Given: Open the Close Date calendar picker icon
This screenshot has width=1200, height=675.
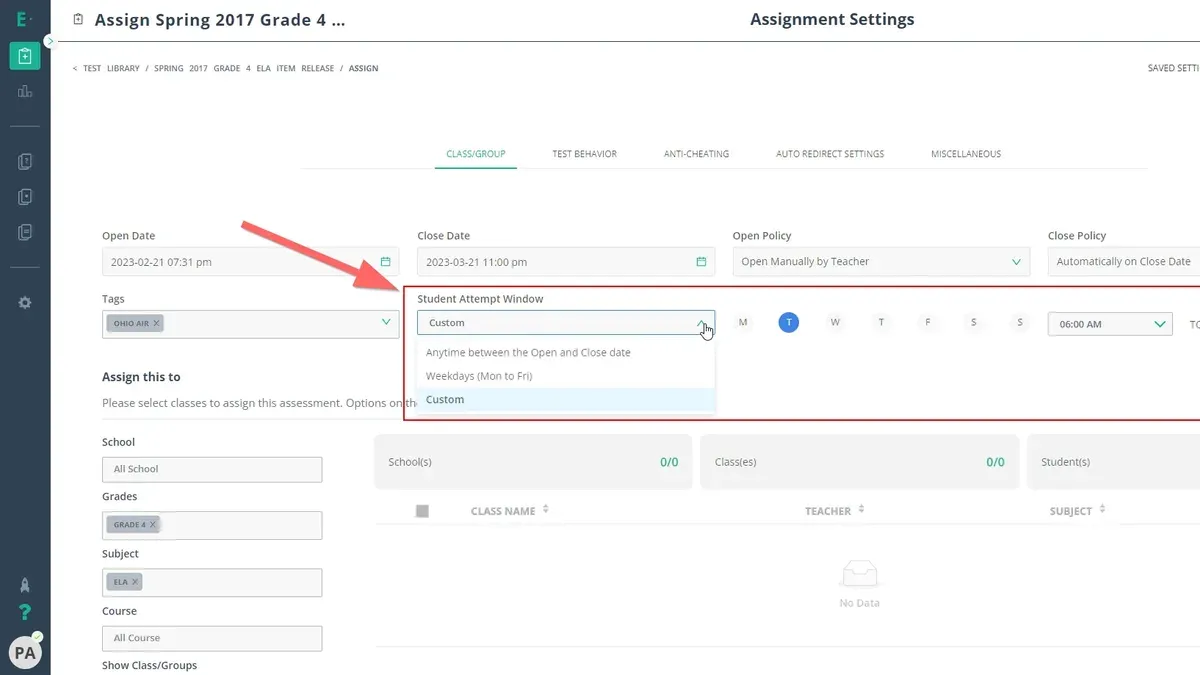Looking at the screenshot, I should (x=701, y=262).
